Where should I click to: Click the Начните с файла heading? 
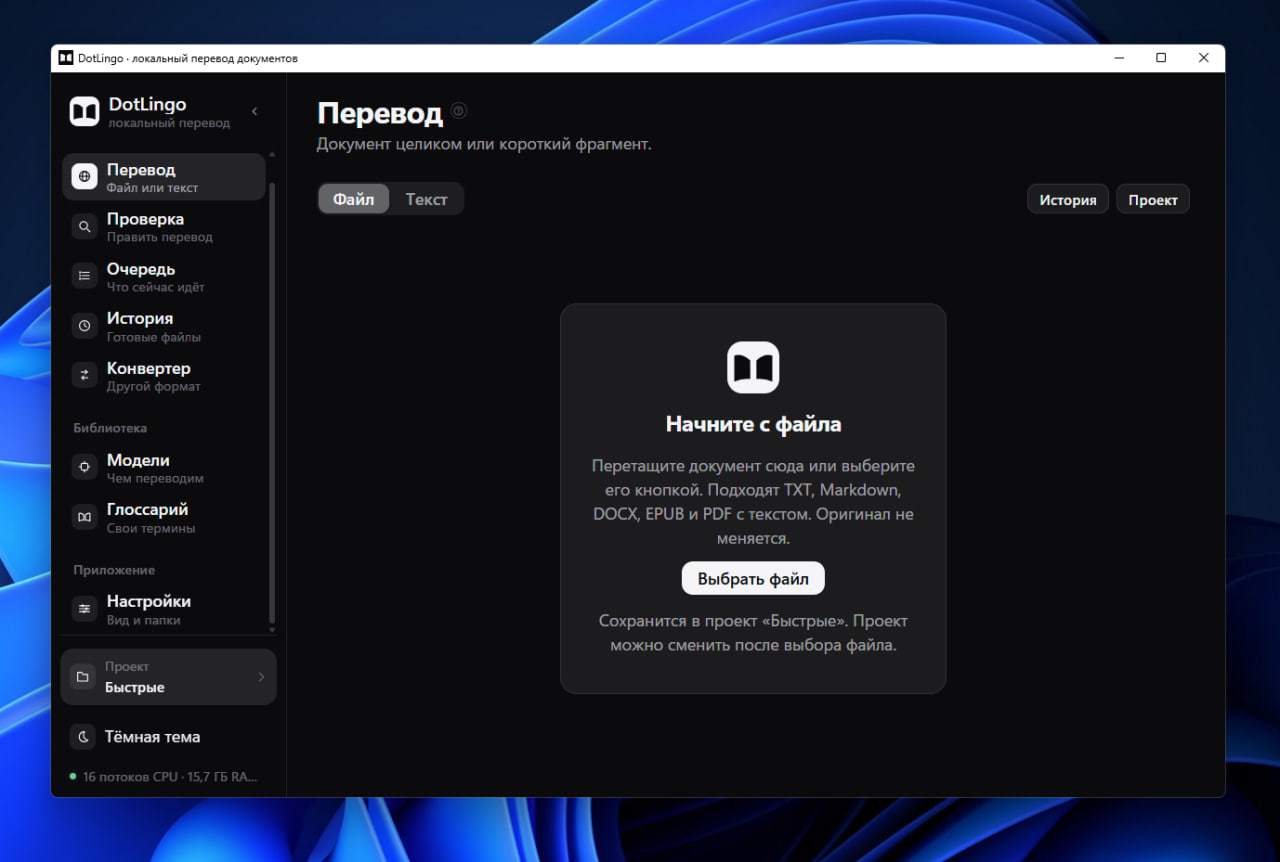point(753,424)
